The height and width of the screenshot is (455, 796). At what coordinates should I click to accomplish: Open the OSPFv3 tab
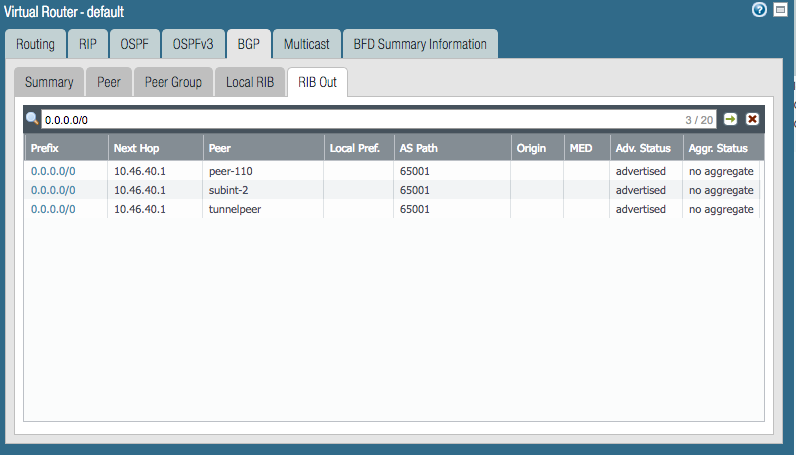pyautogui.click(x=192, y=44)
